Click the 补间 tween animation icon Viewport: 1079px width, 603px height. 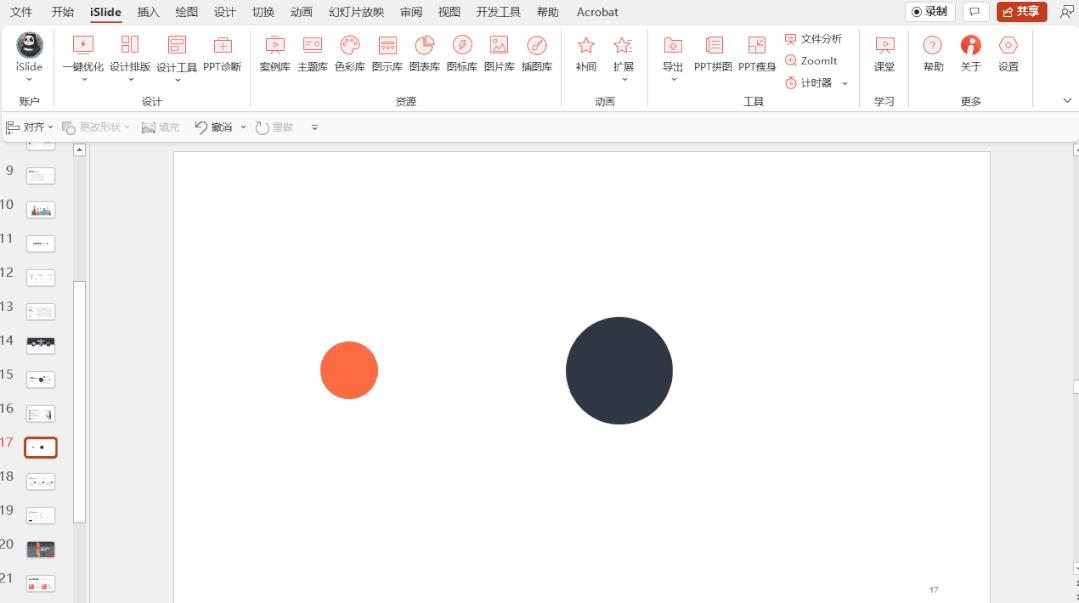[x=586, y=53]
